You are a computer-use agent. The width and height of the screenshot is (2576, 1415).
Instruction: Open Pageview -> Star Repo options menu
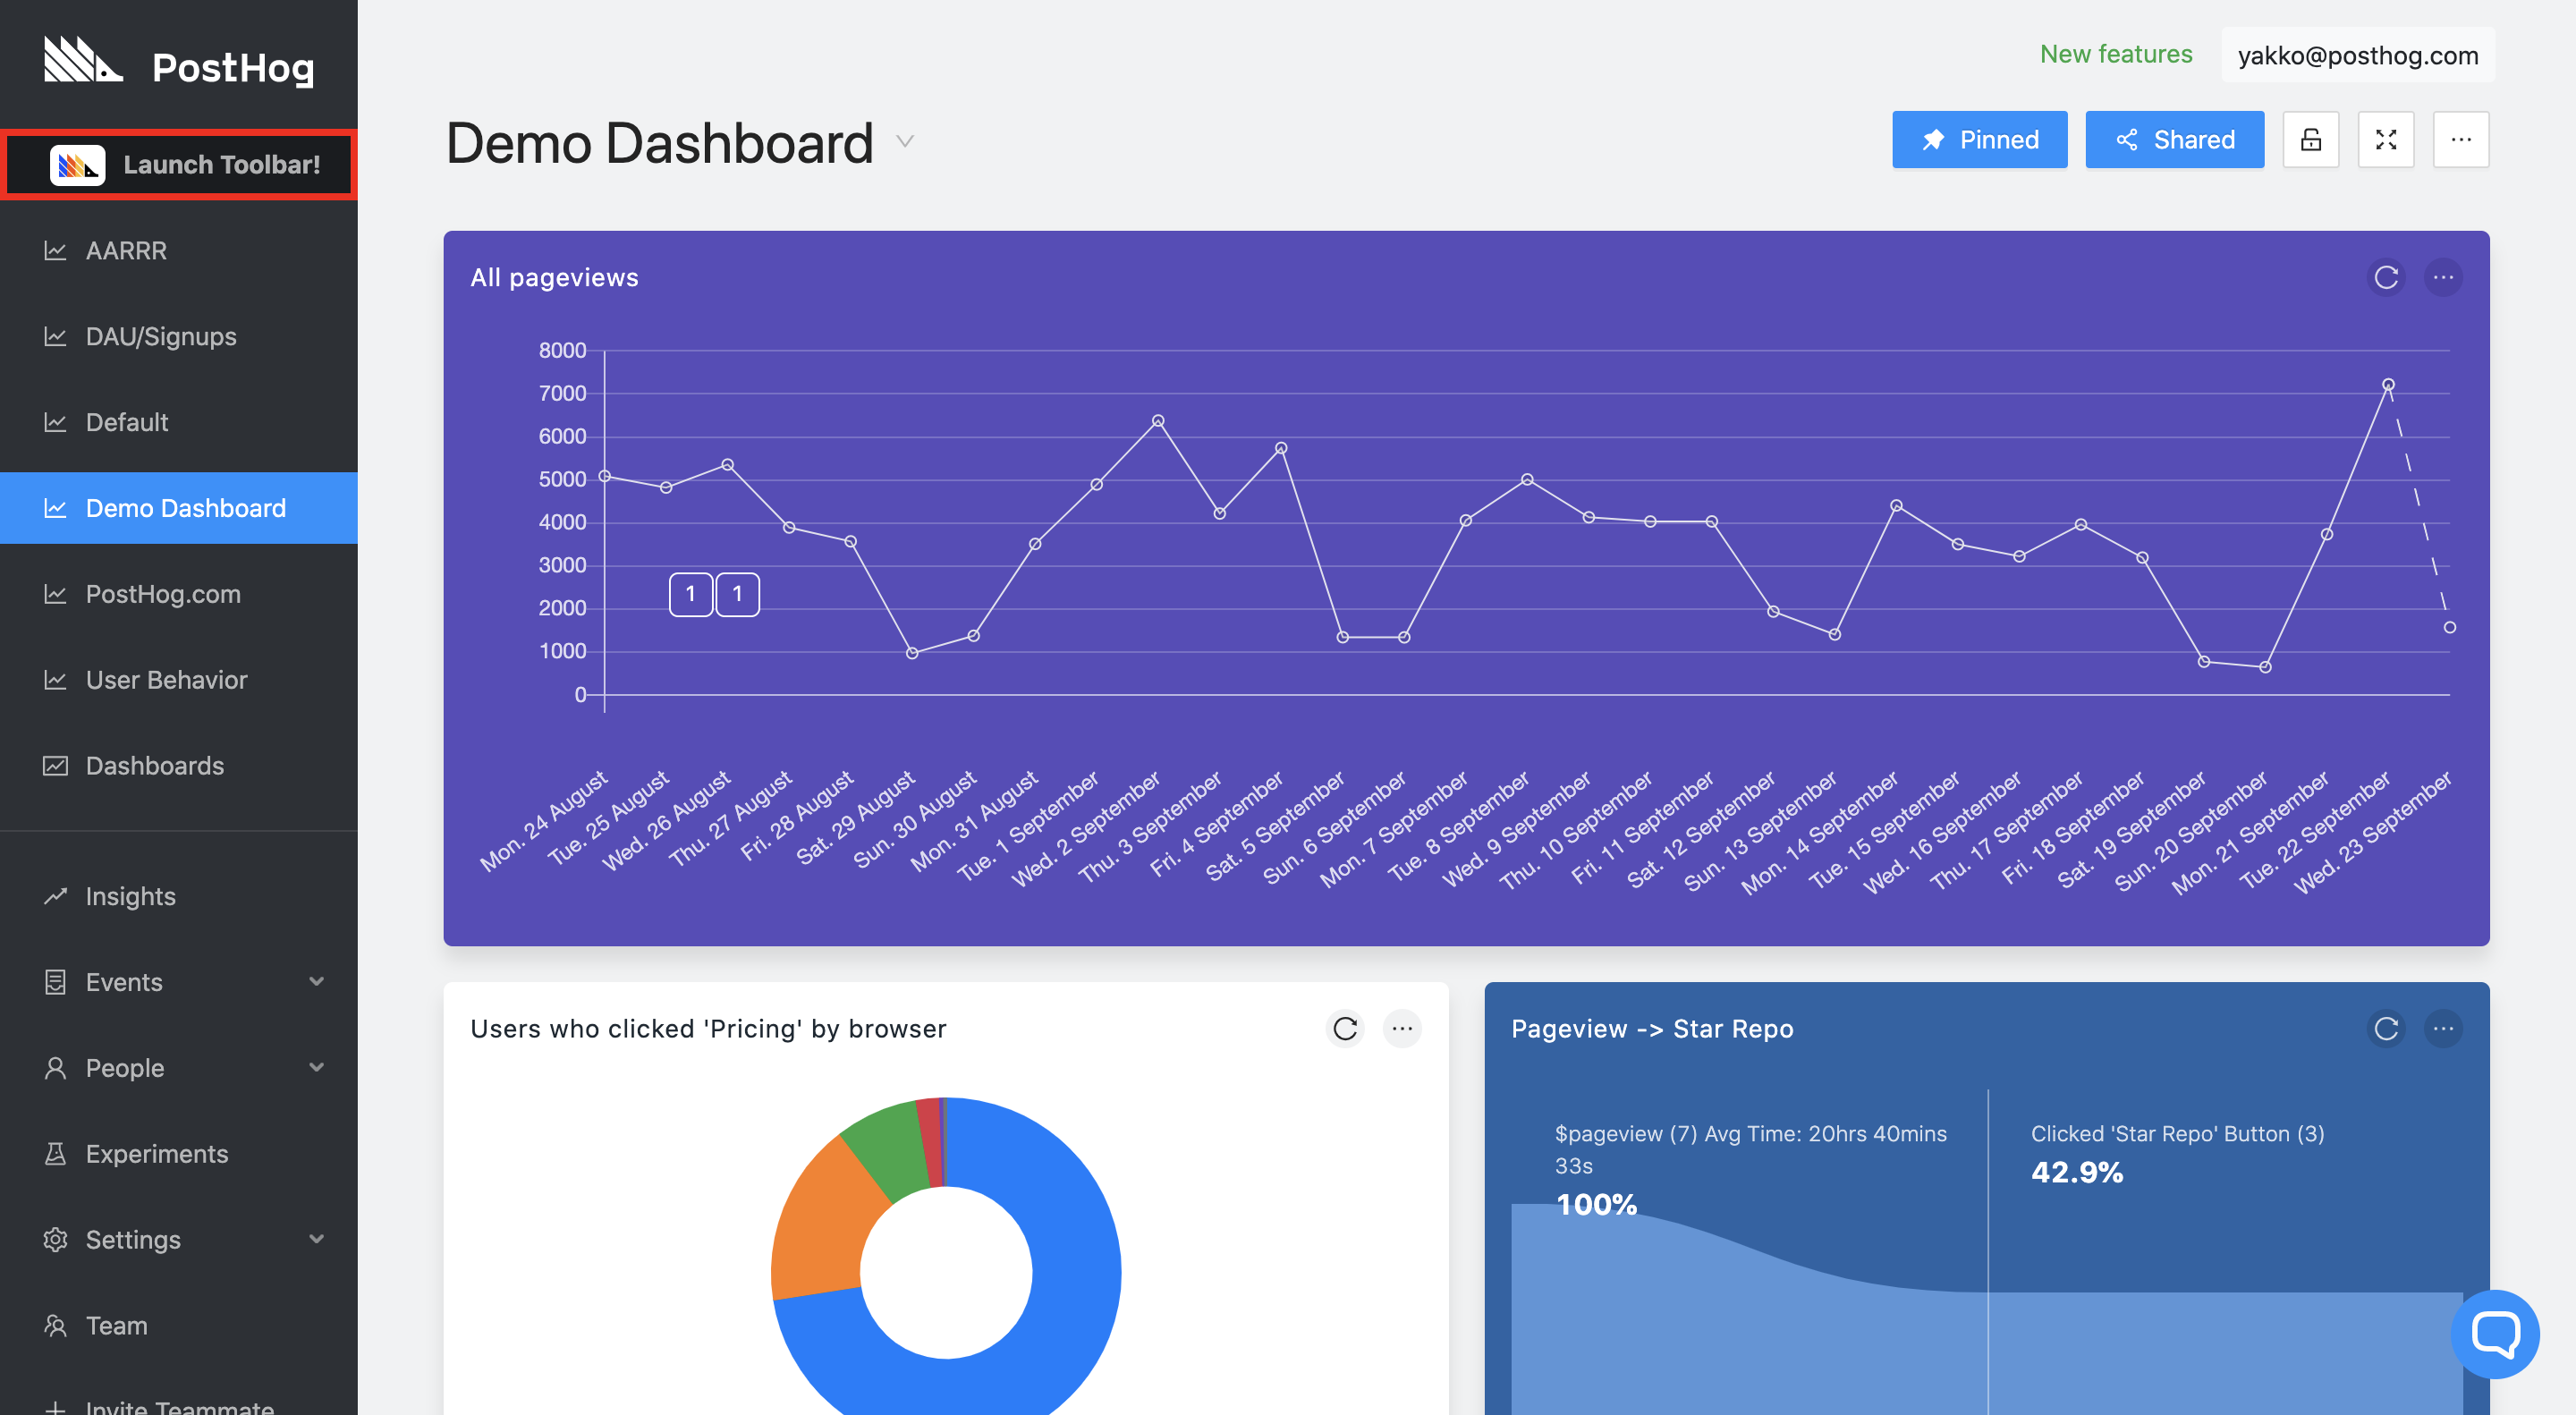click(2443, 1029)
